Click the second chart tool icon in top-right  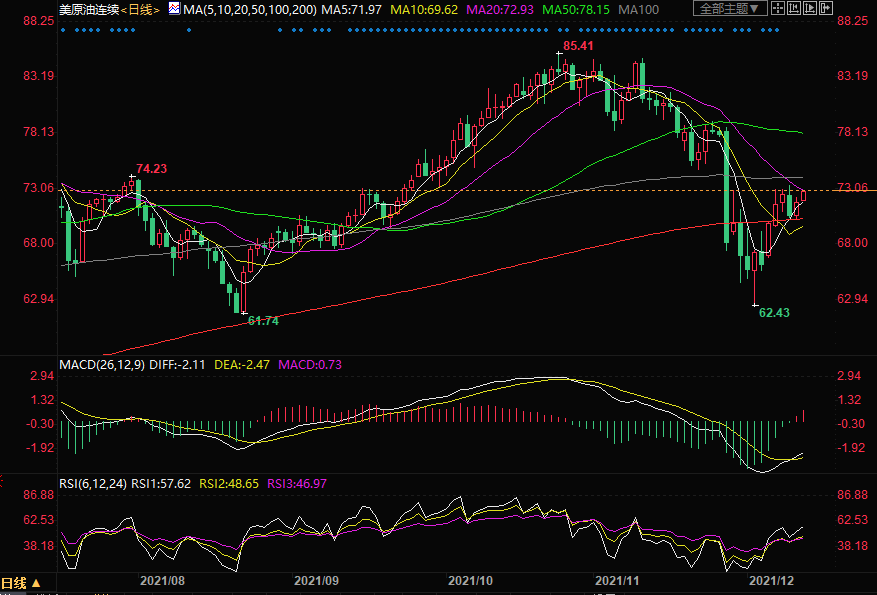pos(794,9)
